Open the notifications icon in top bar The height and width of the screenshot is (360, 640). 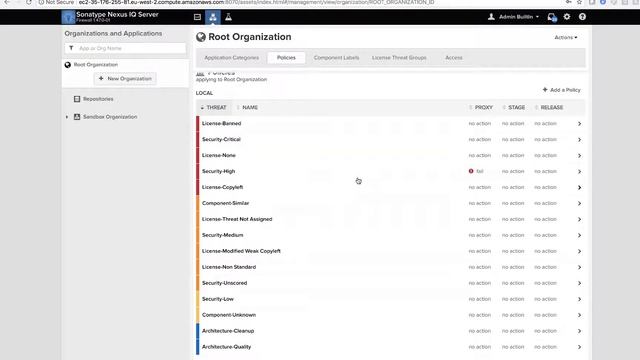(552, 17)
